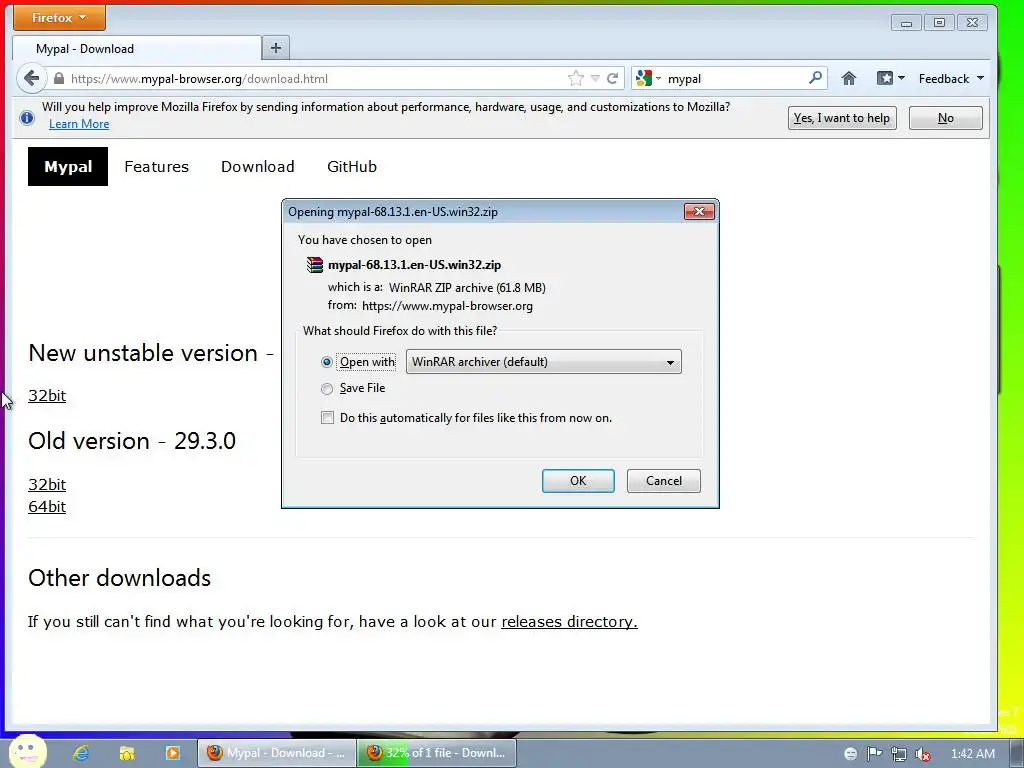This screenshot has width=1024, height=768.
Task: Open the Download nav item
Action: [x=257, y=167]
